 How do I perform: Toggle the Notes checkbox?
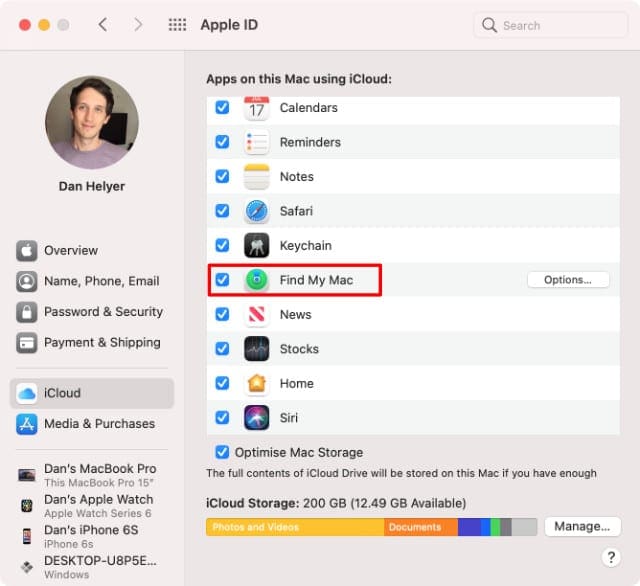coord(222,177)
